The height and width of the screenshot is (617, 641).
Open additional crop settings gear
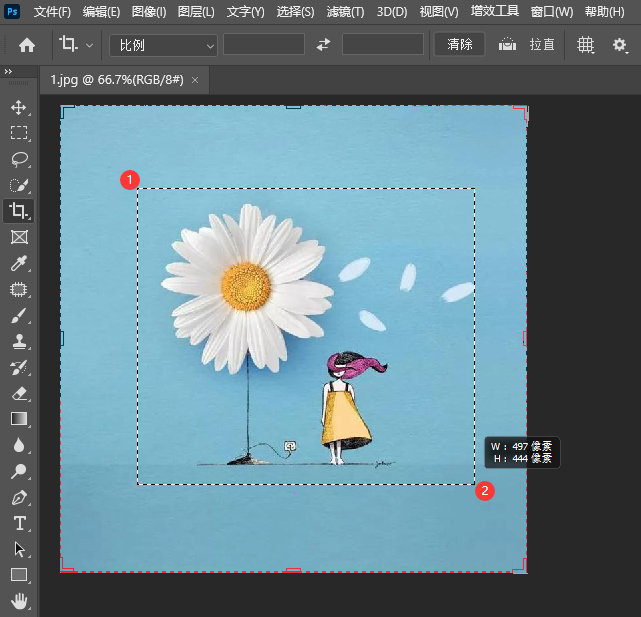coord(619,45)
